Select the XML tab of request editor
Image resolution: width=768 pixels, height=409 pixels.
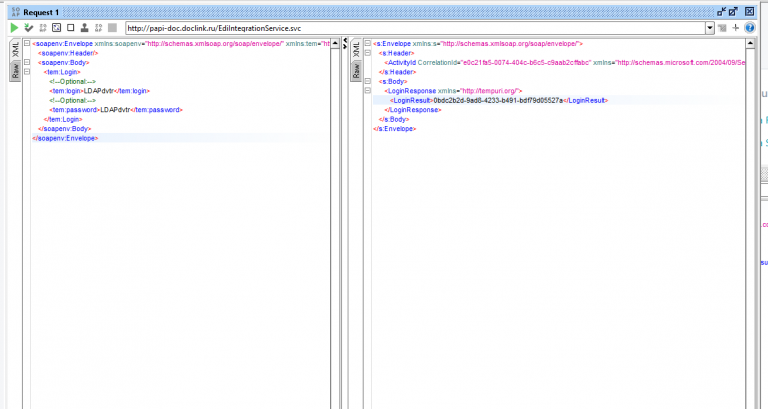coord(15,49)
